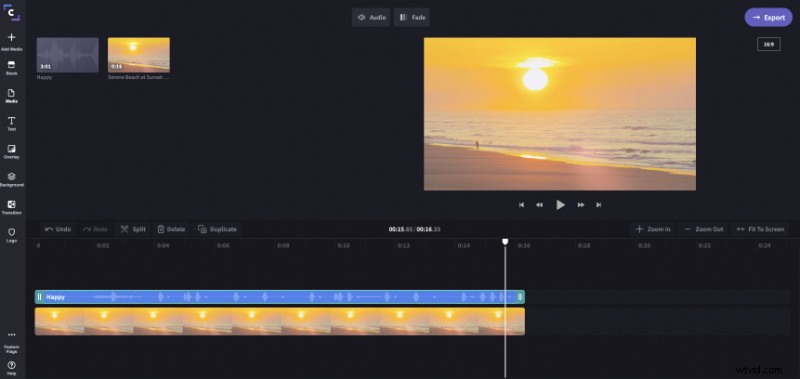
Task: Rewind the preview playback
Action: pos(539,205)
